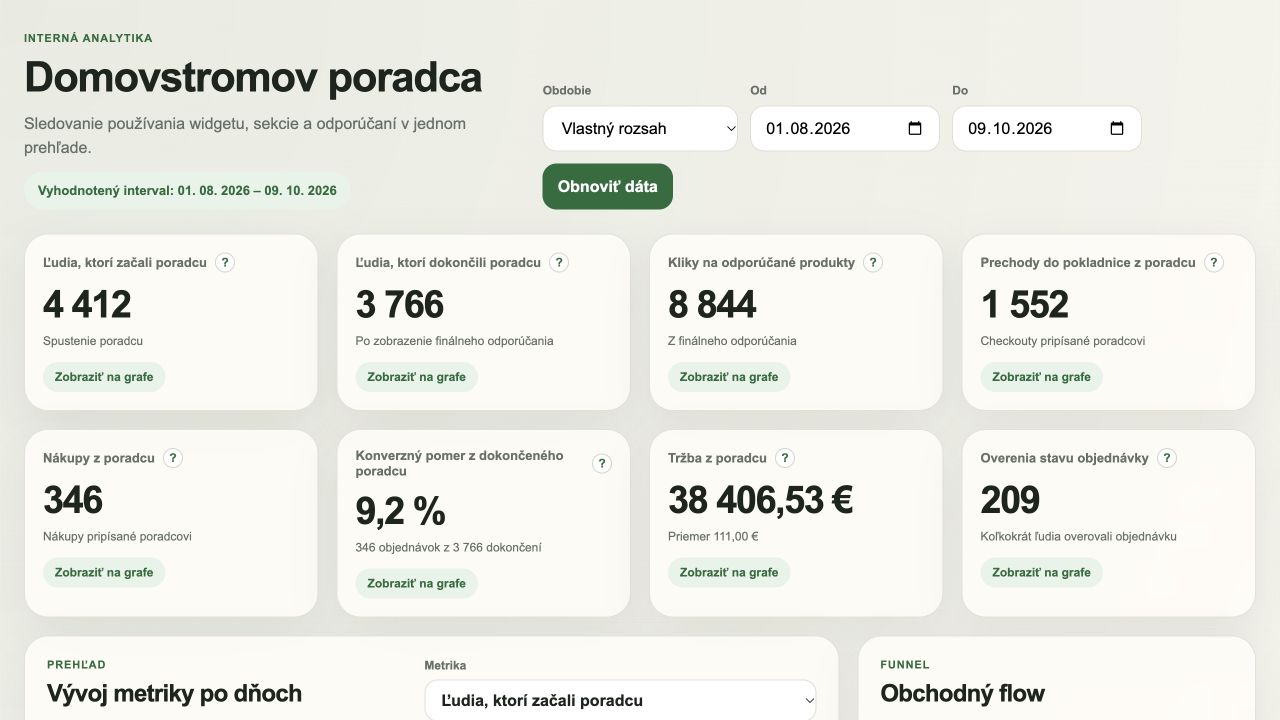Click the Vyhodnotený interval badge
The height and width of the screenshot is (720, 1280).
tap(187, 190)
